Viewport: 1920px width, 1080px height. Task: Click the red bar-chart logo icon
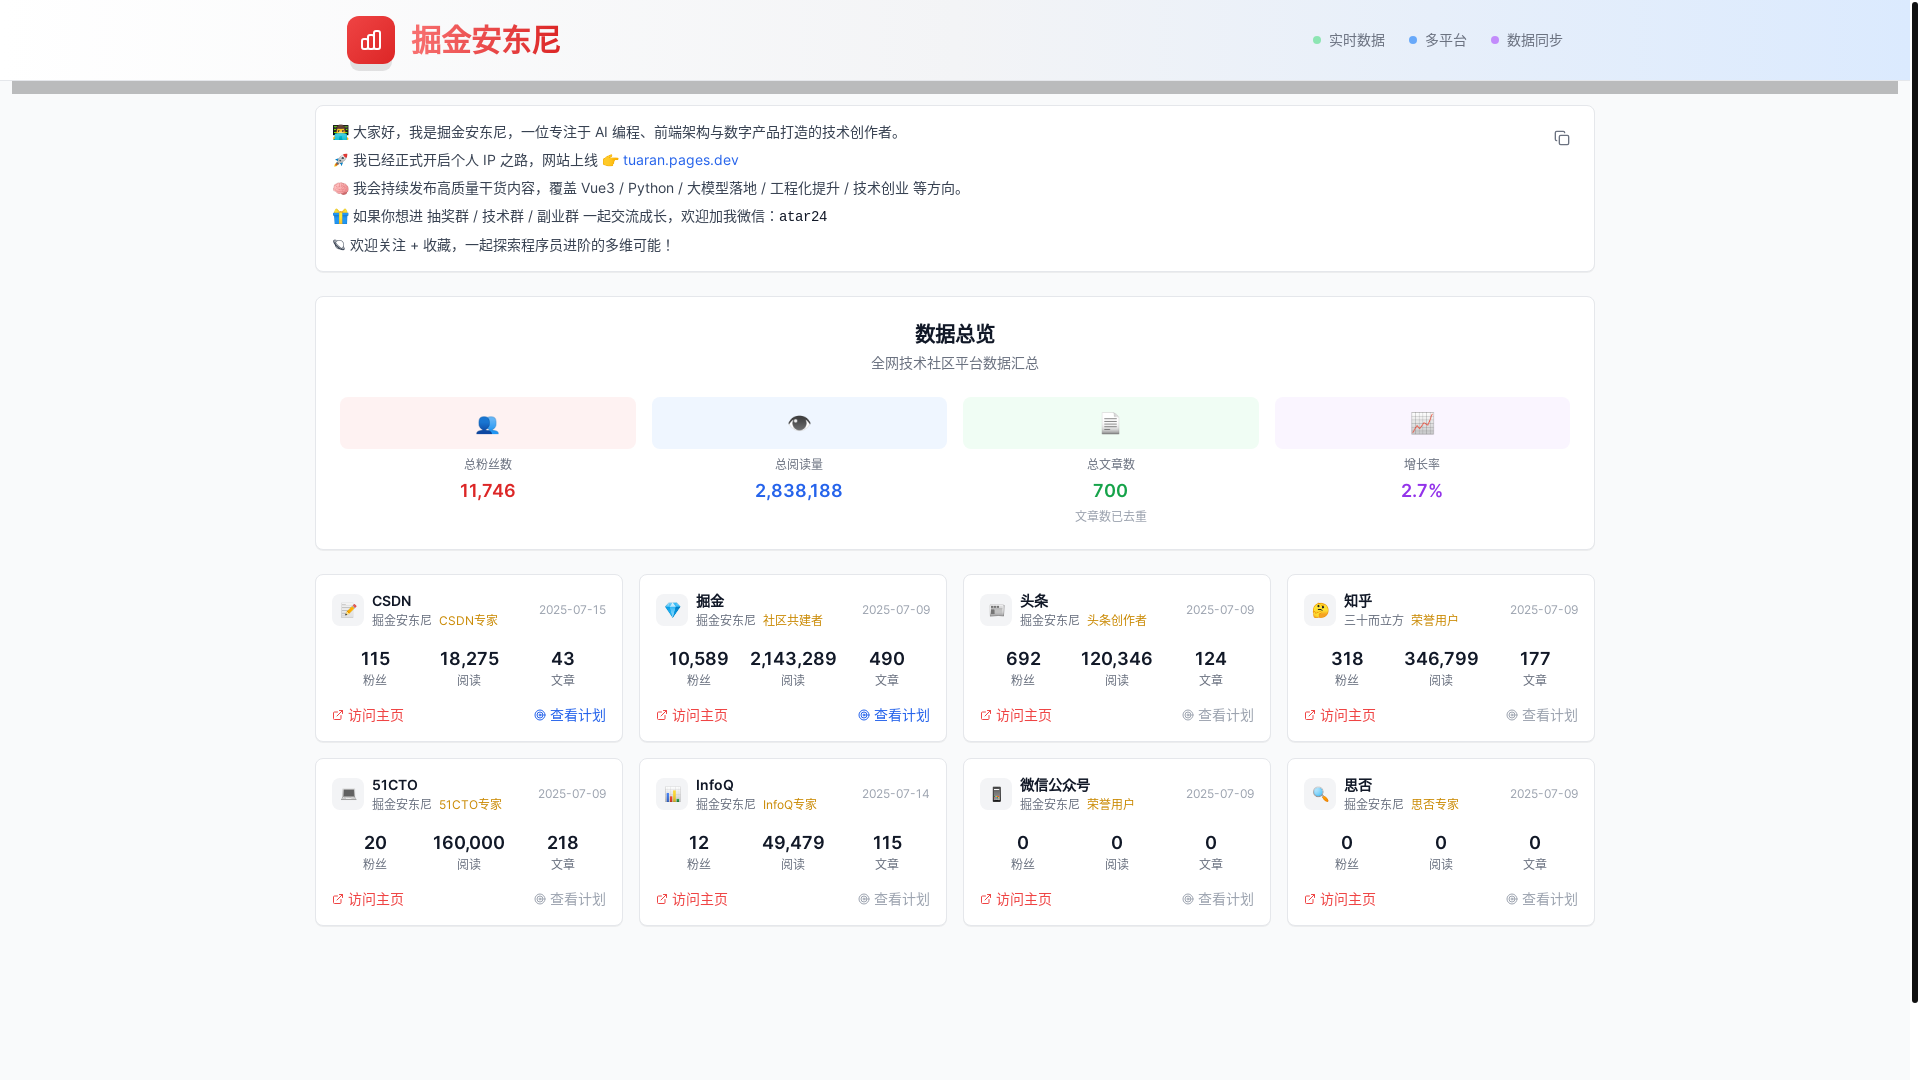pyautogui.click(x=371, y=40)
